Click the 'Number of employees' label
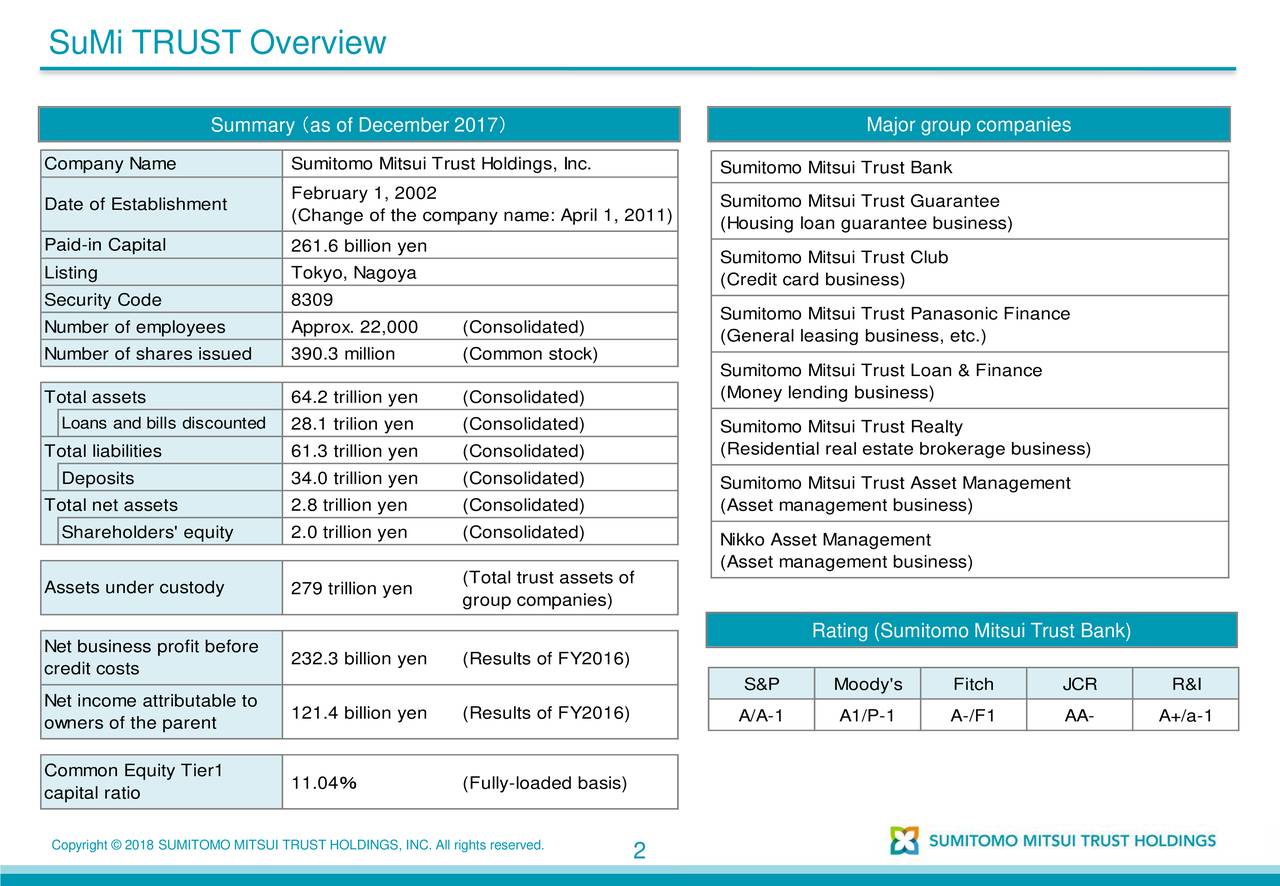 pos(135,327)
